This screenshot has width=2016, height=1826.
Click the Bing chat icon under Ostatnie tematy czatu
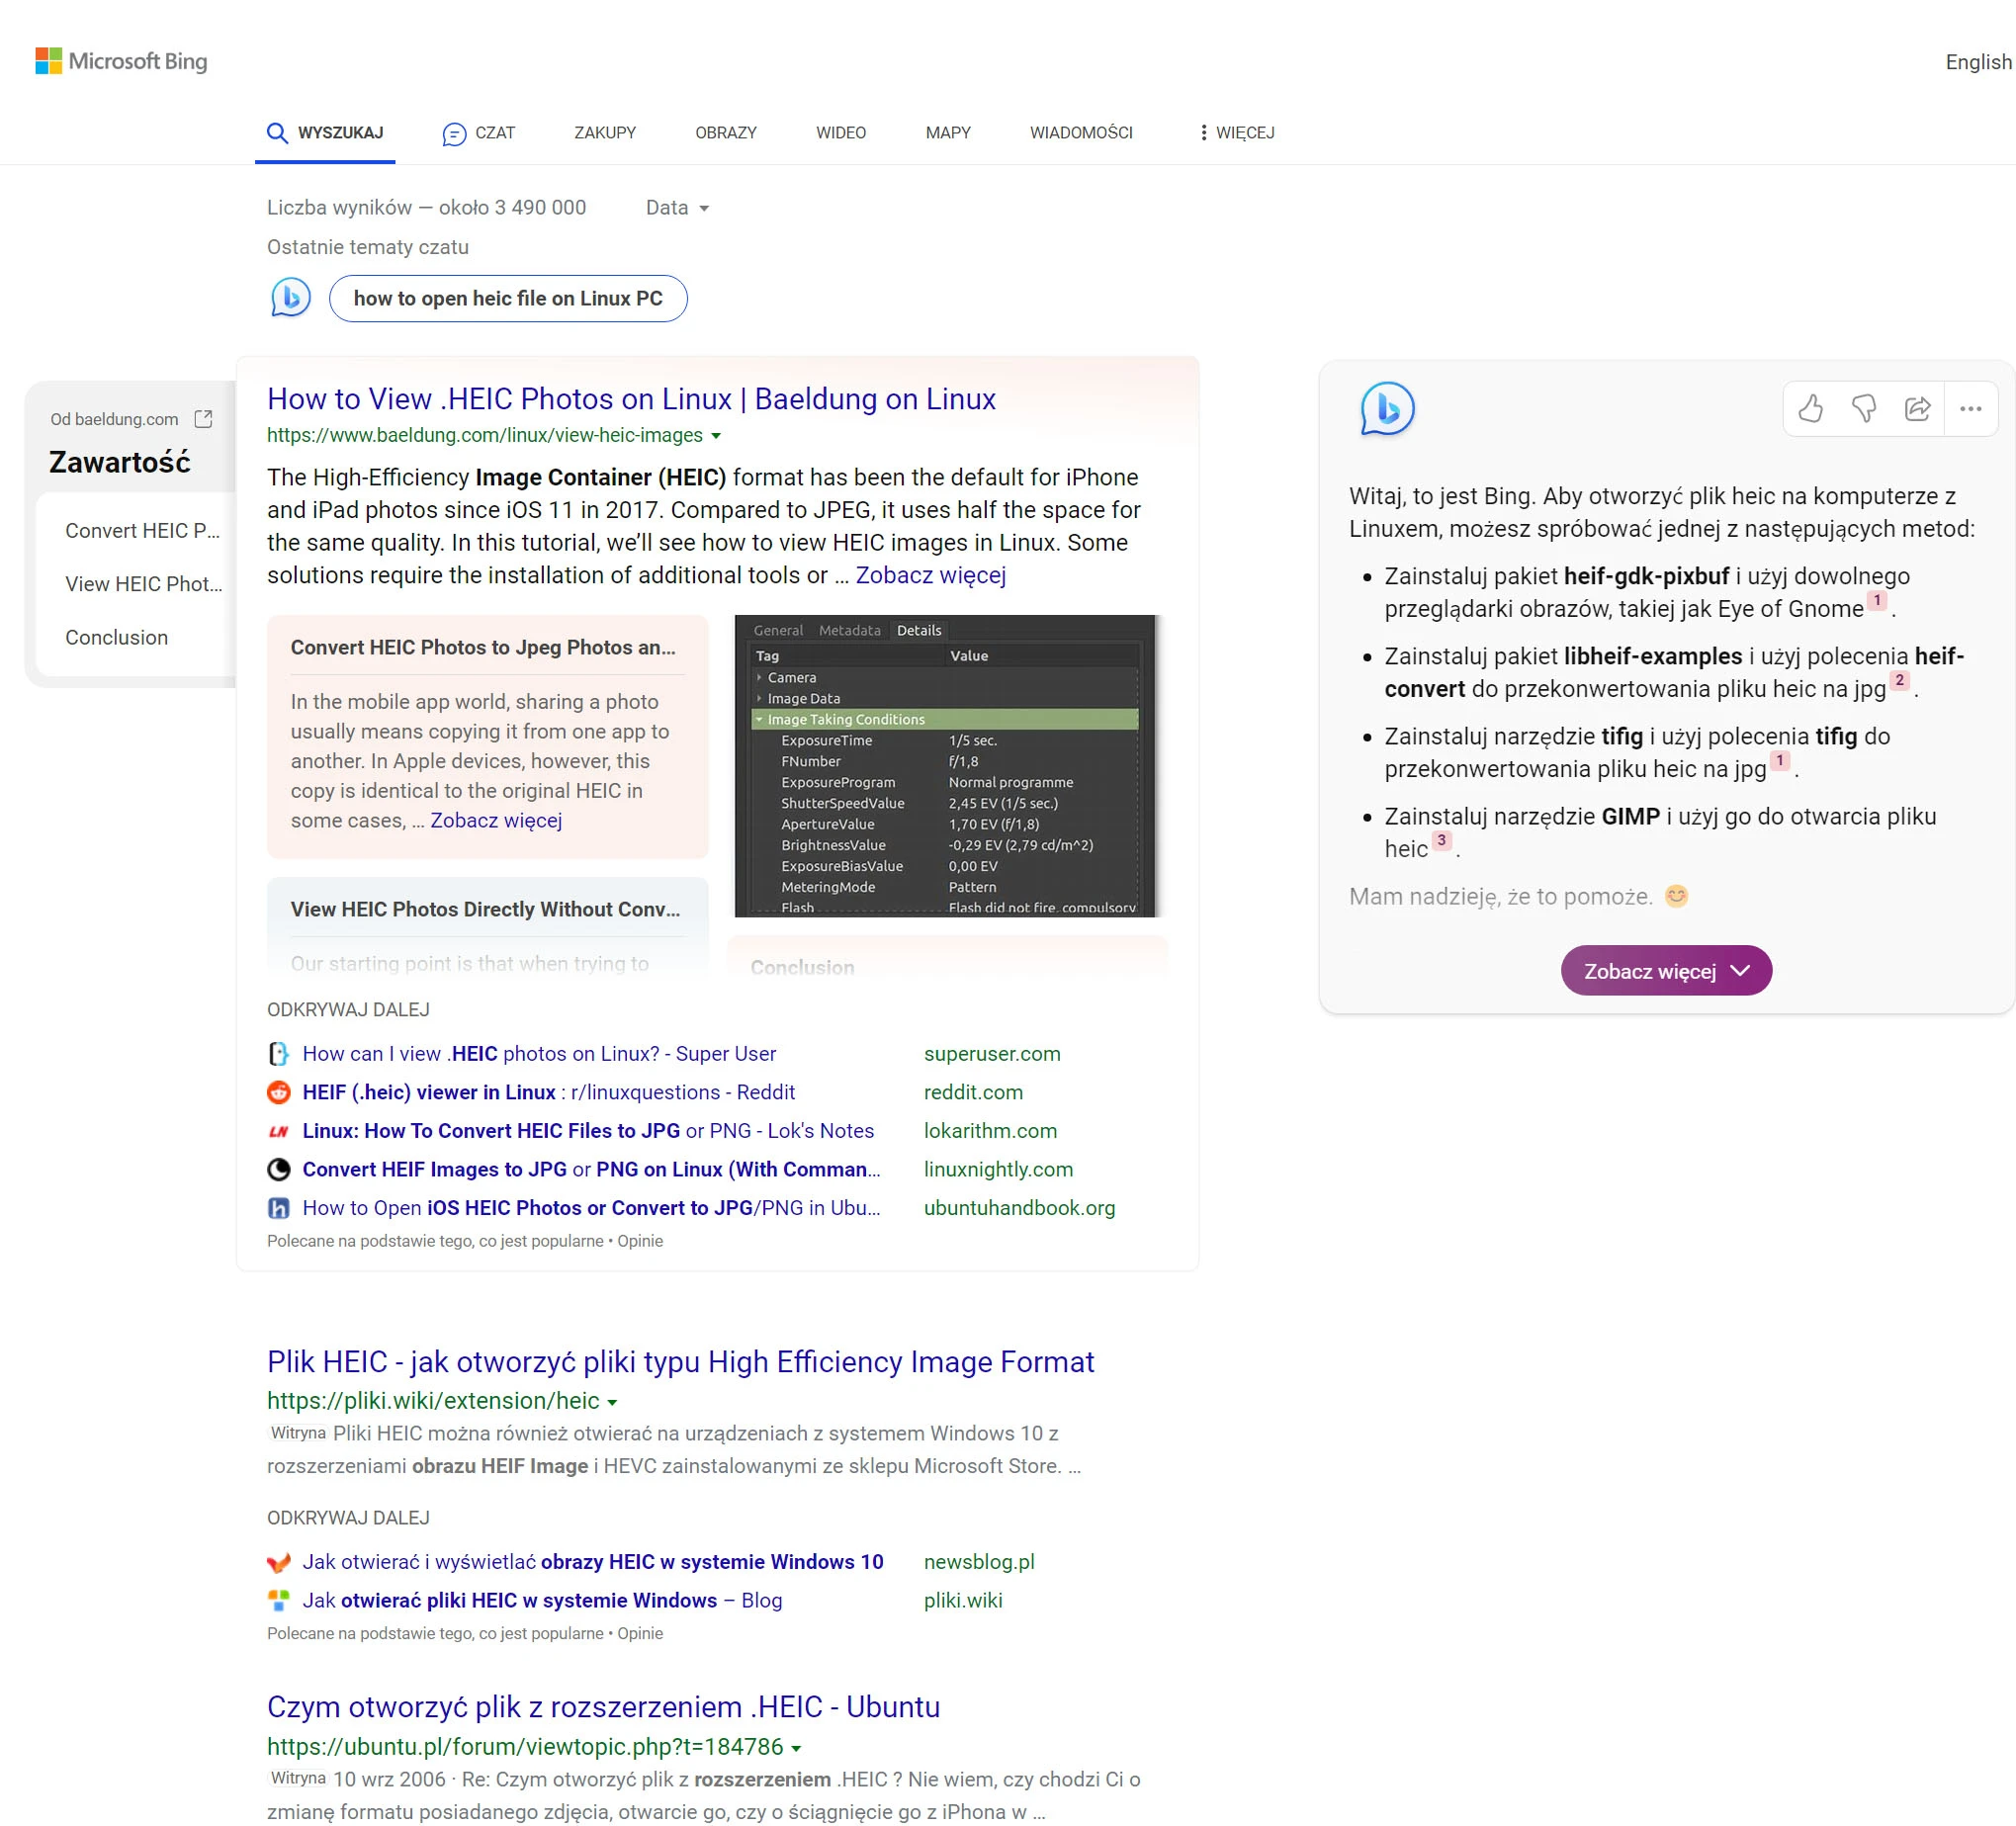click(291, 298)
